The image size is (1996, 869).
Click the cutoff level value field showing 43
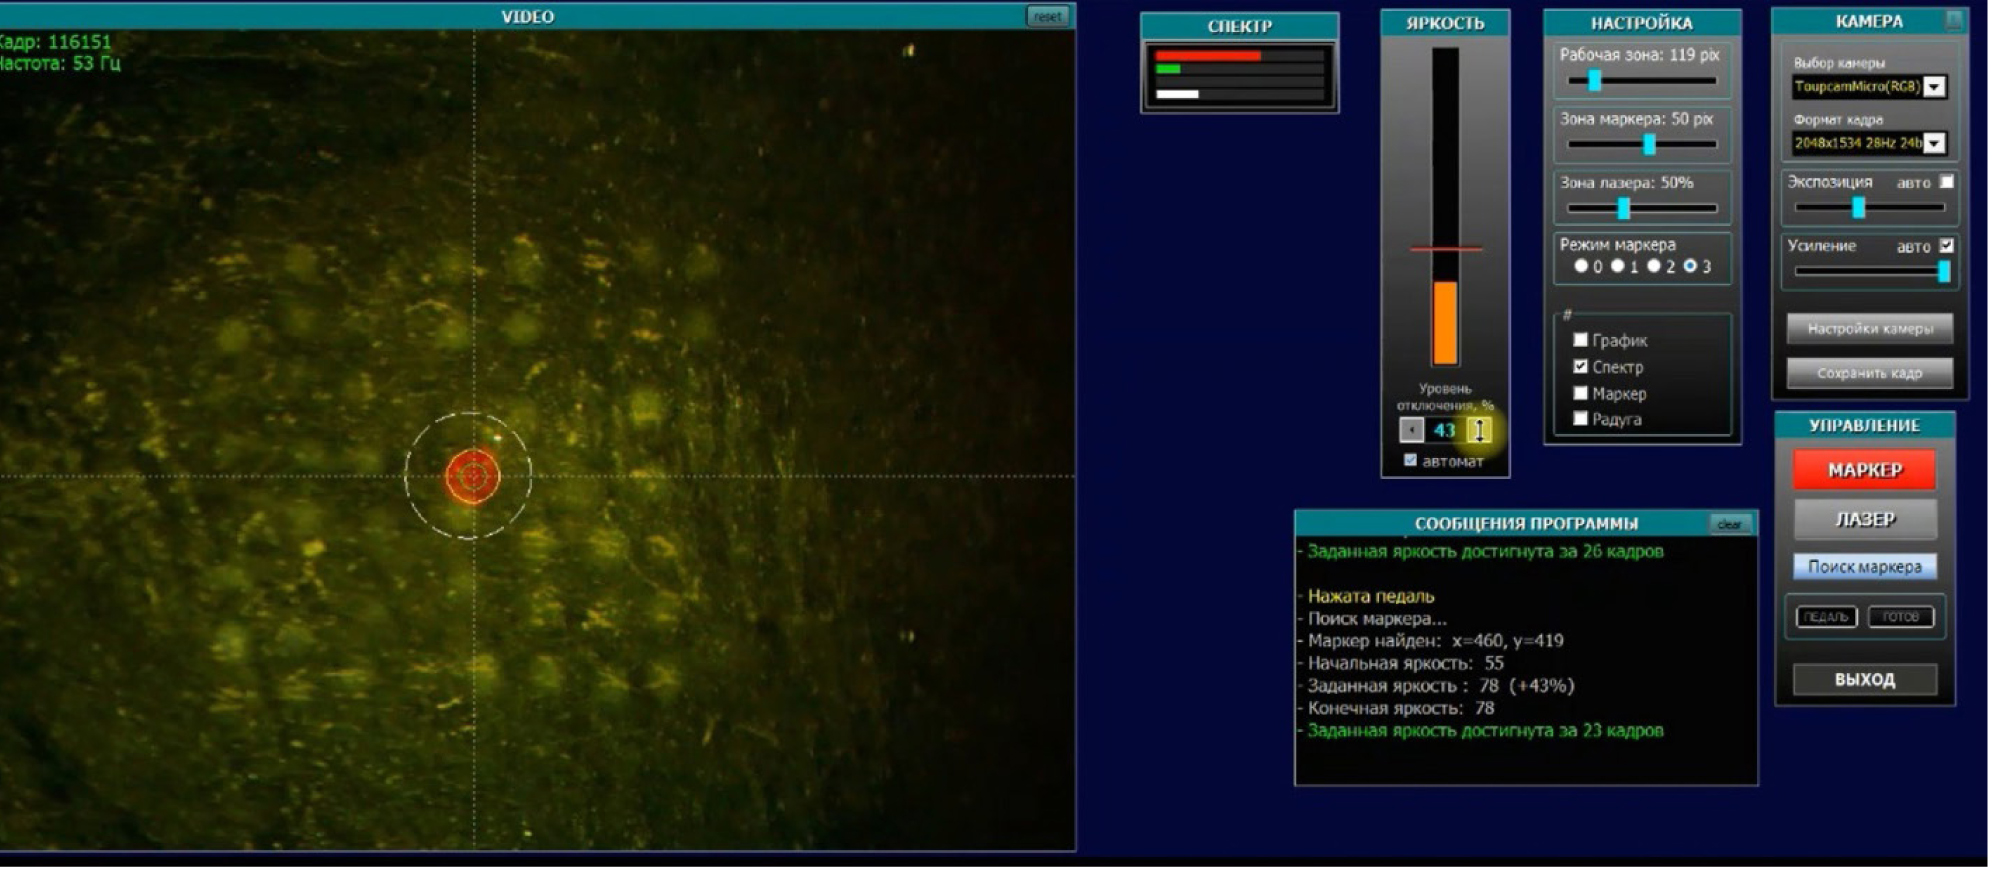tap(1444, 430)
